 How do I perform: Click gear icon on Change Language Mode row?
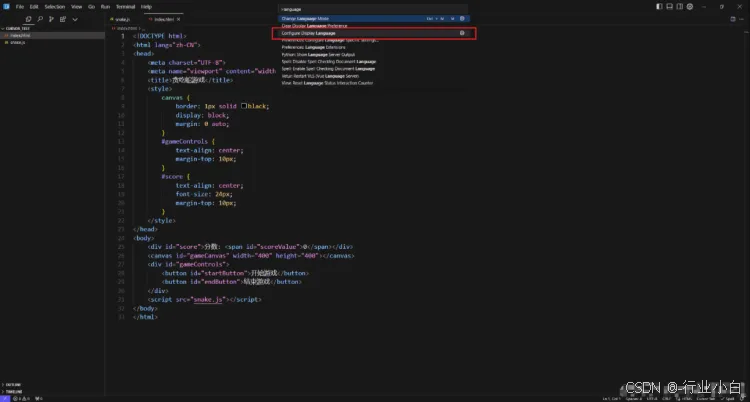point(462,19)
